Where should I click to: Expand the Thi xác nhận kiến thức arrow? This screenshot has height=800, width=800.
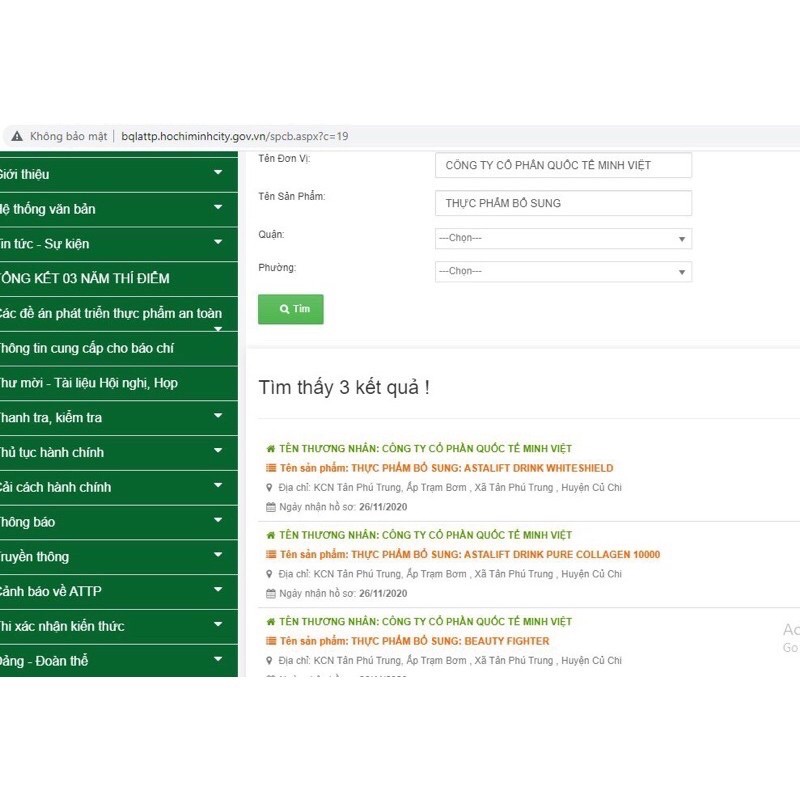tap(218, 624)
